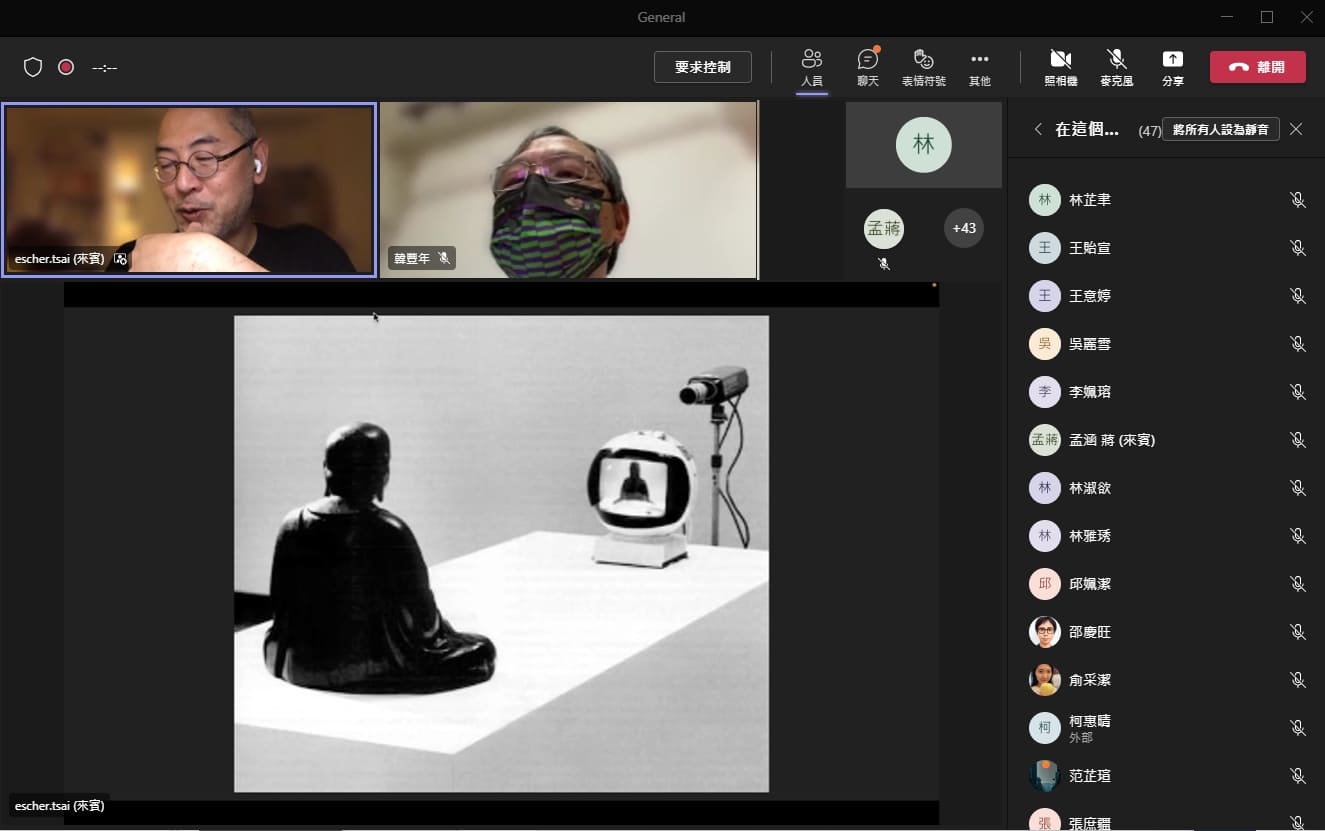Open the 其他 more options menu
Viewport: 1325px width, 831px height.
(x=979, y=66)
